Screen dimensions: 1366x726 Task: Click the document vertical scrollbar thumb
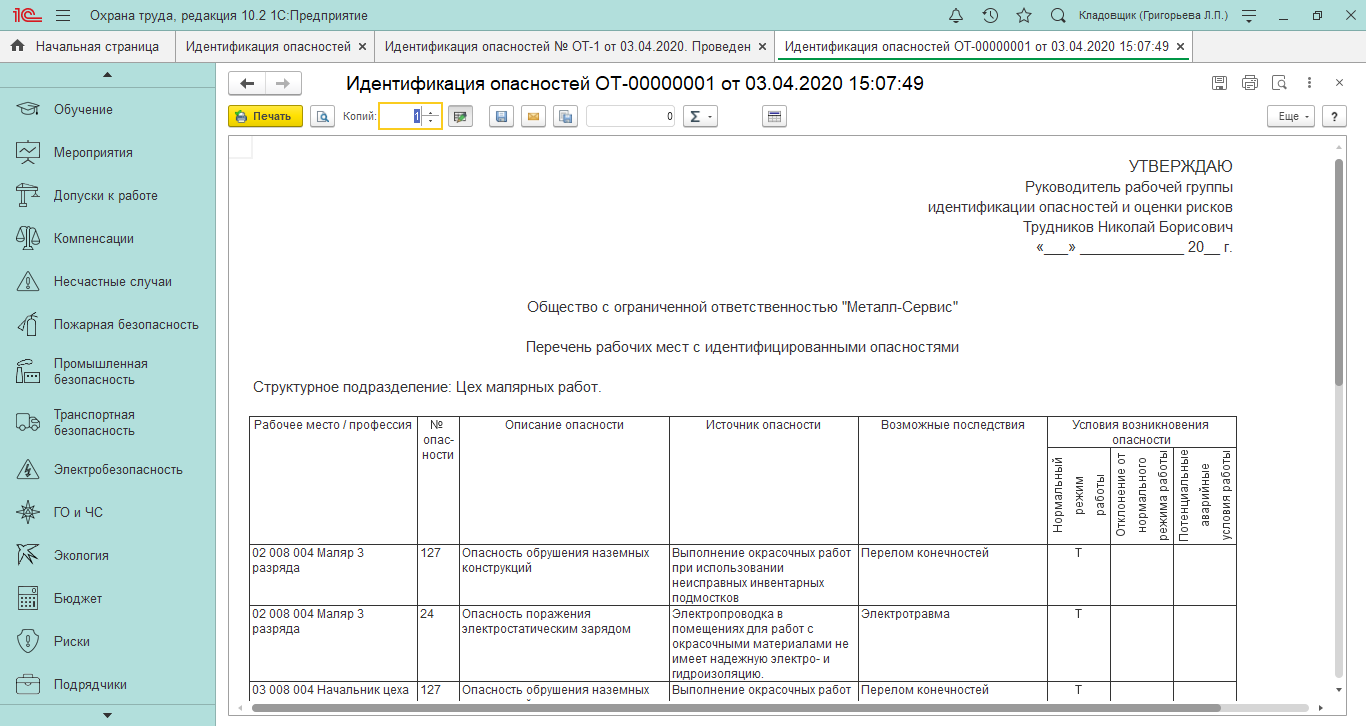tap(1339, 270)
